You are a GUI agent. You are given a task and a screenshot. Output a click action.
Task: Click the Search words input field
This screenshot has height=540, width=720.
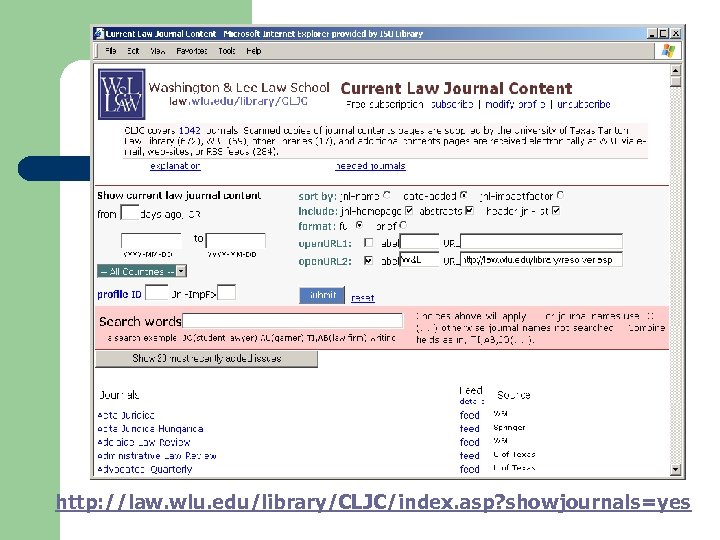click(x=293, y=321)
